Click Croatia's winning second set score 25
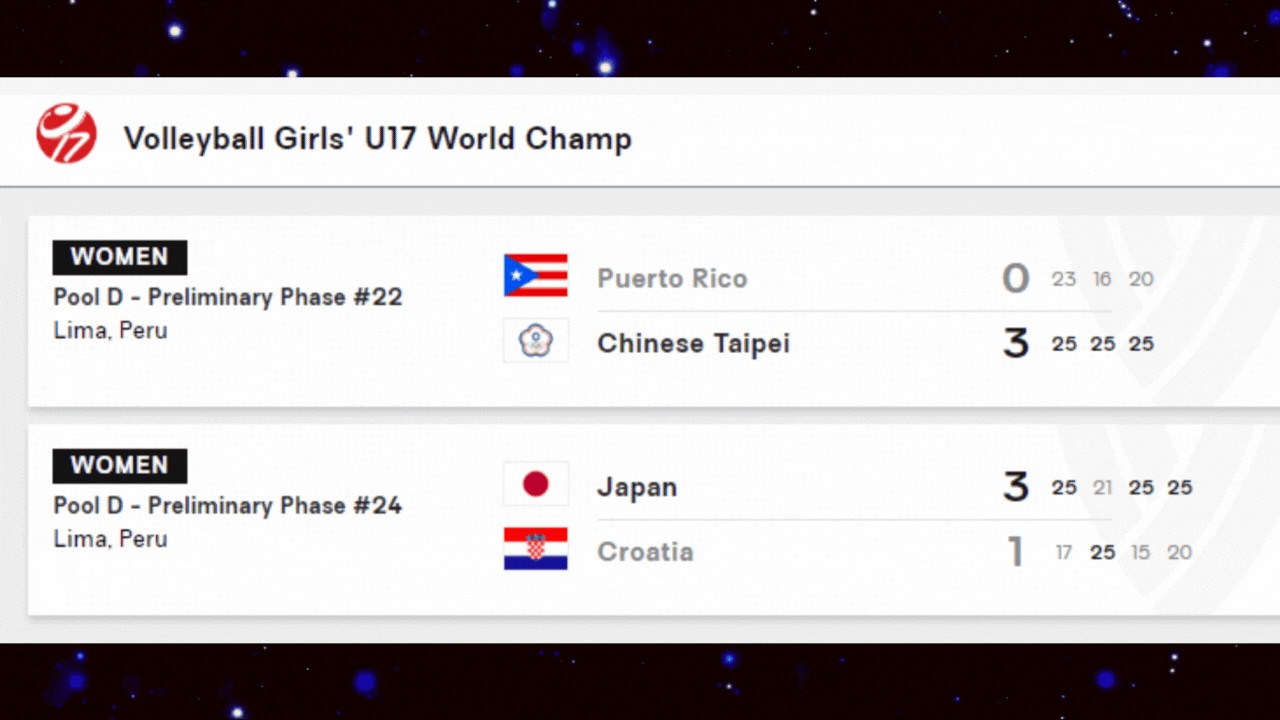 pos(1102,552)
